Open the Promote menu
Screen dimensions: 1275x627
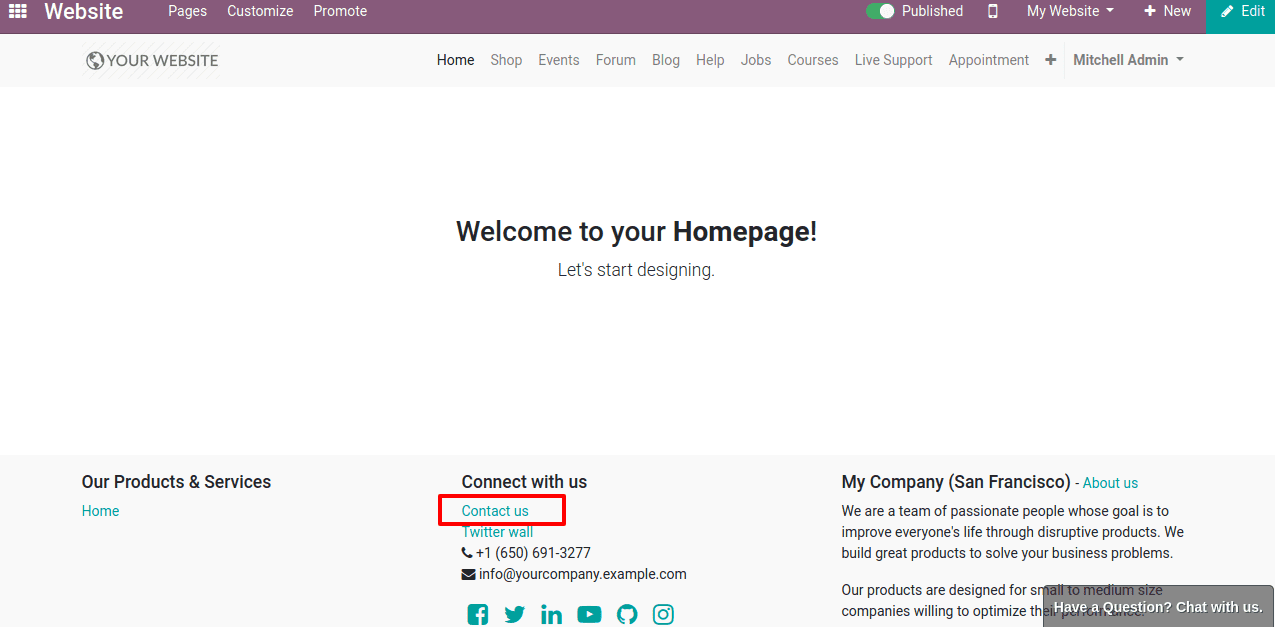(340, 11)
